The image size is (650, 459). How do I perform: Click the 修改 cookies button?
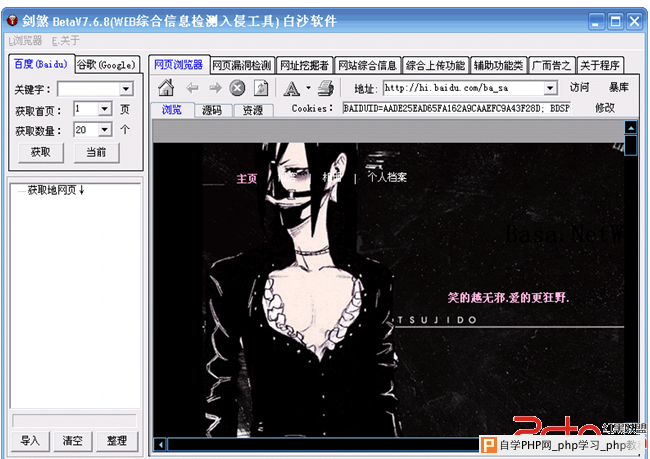click(x=604, y=108)
